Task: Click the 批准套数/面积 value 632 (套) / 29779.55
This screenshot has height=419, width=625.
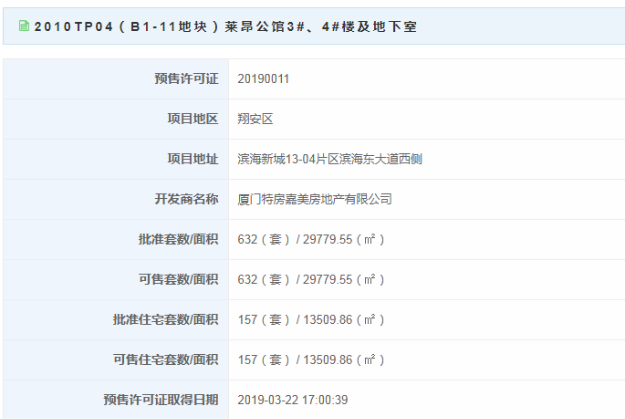Action: 311,239
